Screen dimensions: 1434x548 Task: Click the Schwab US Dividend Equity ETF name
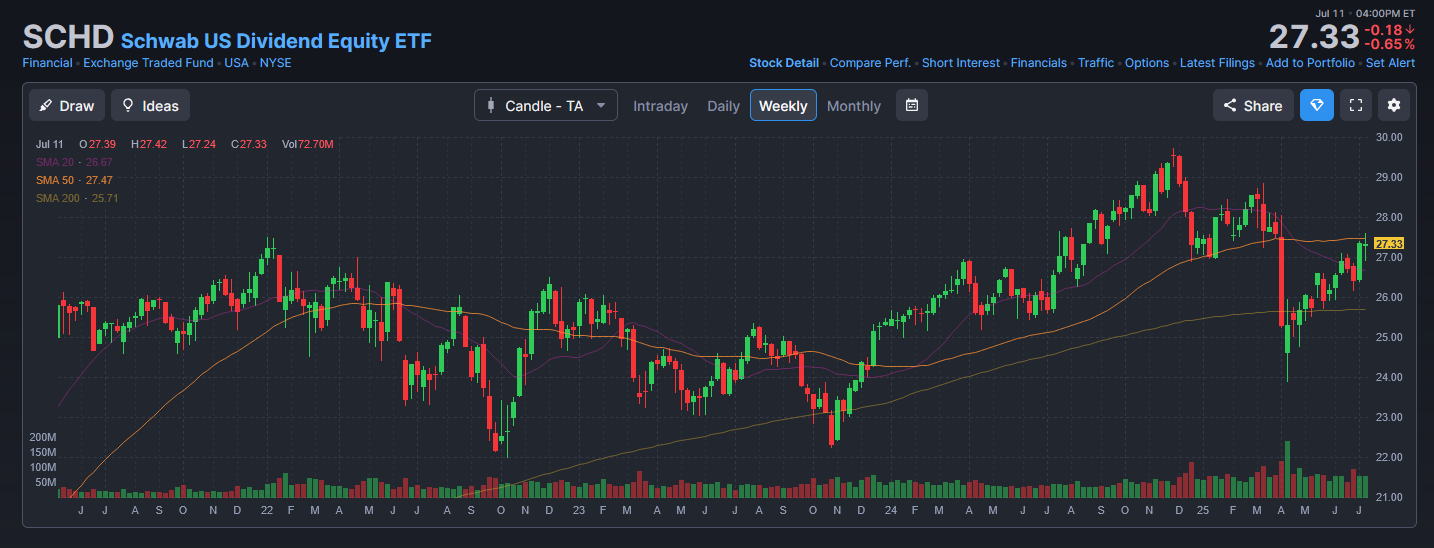pyautogui.click(x=277, y=41)
